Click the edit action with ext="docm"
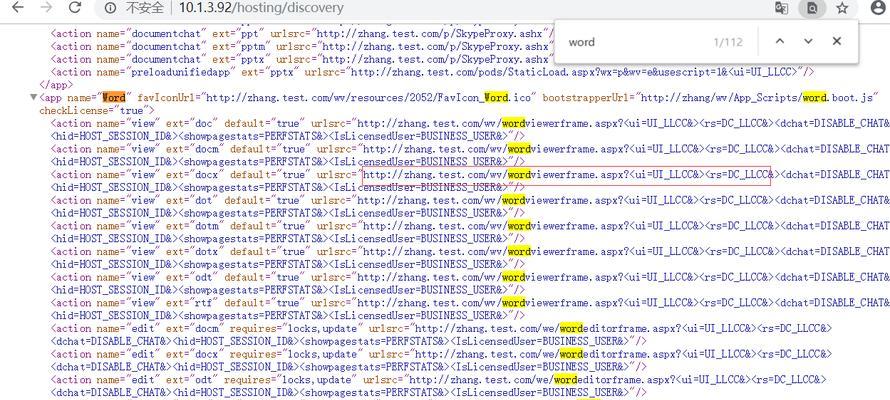Image resolution: width=890 pixels, height=400 pixels. pyautogui.click(x=442, y=334)
